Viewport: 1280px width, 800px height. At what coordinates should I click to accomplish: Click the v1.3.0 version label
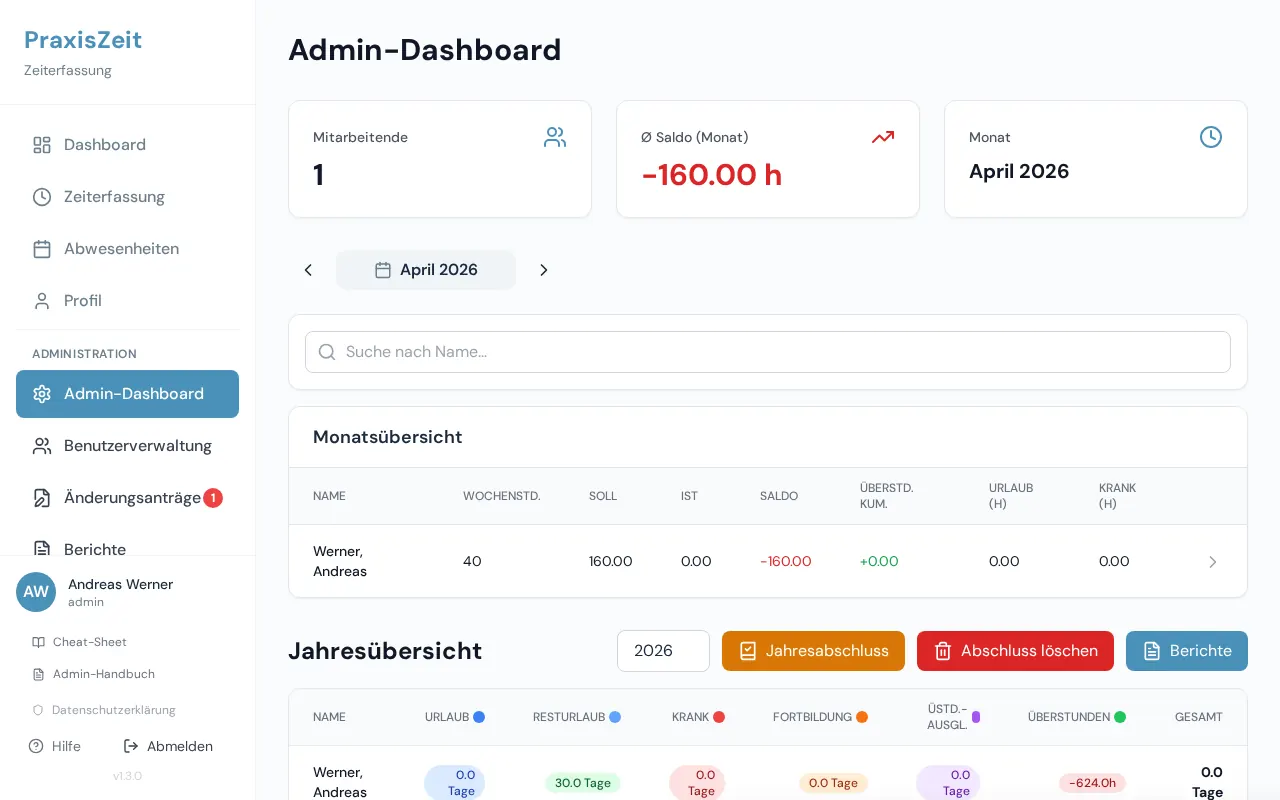click(x=127, y=776)
